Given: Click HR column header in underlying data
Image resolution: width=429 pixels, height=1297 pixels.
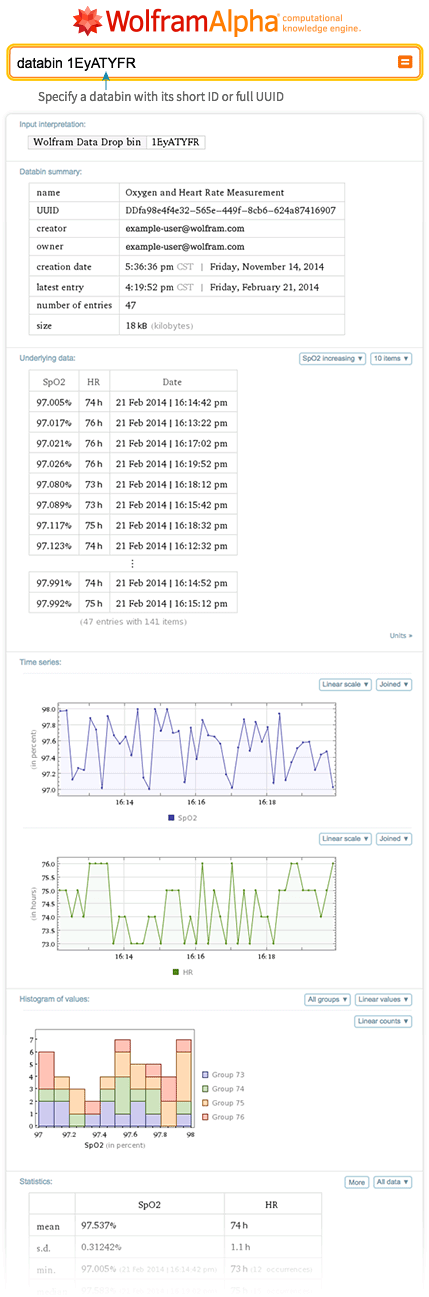Looking at the screenshot, I should pyautogui.click(x=94, y=382).
